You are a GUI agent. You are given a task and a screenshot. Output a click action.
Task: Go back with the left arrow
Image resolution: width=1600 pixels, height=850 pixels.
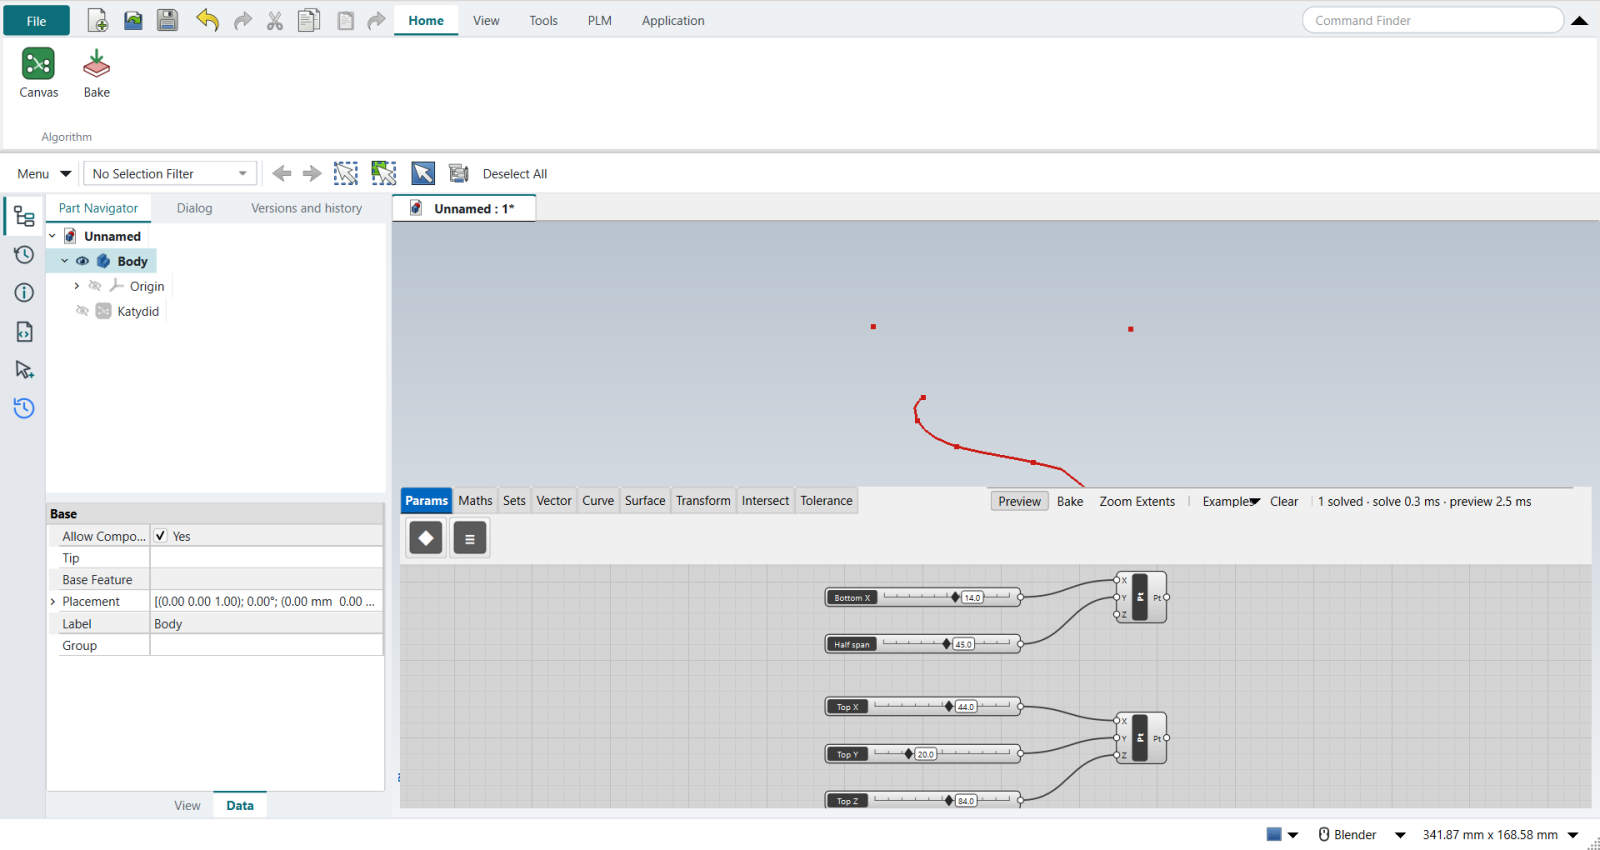[282, 173]
